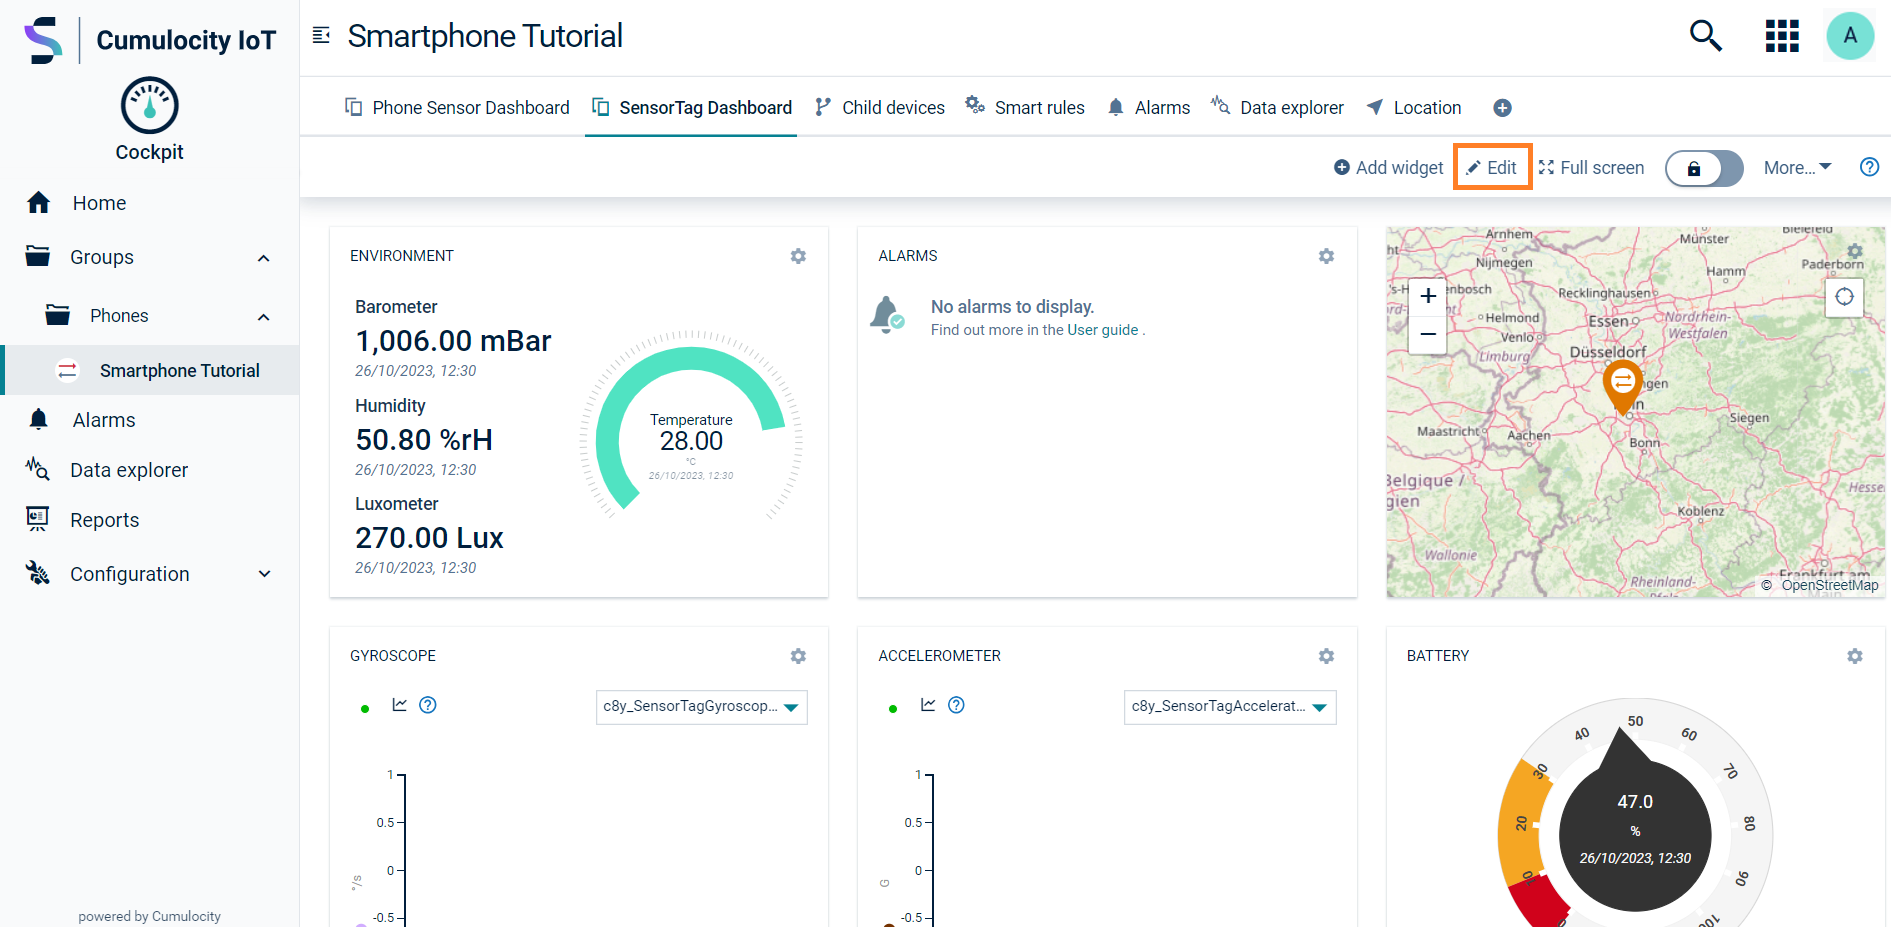Open the c8y_SensorTagGyroscope series dropdown
The image size is (1891, 927).
point(701,707)
